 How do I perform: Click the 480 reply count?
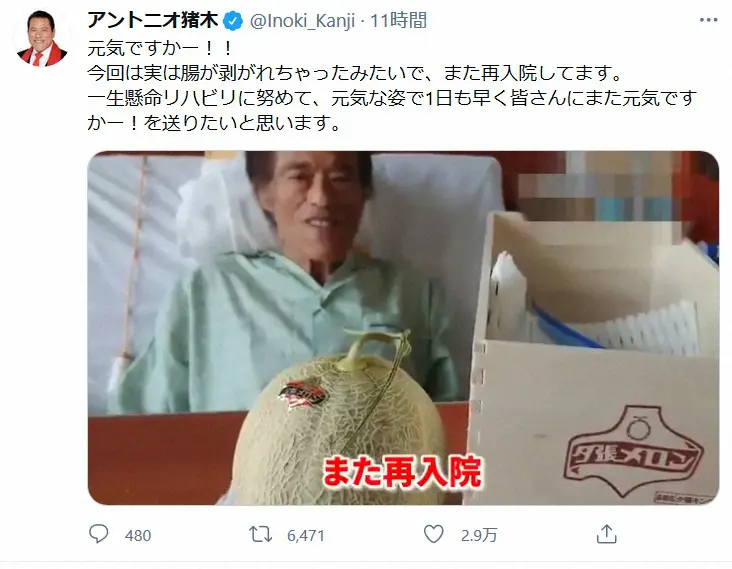(x=138, y=535)
